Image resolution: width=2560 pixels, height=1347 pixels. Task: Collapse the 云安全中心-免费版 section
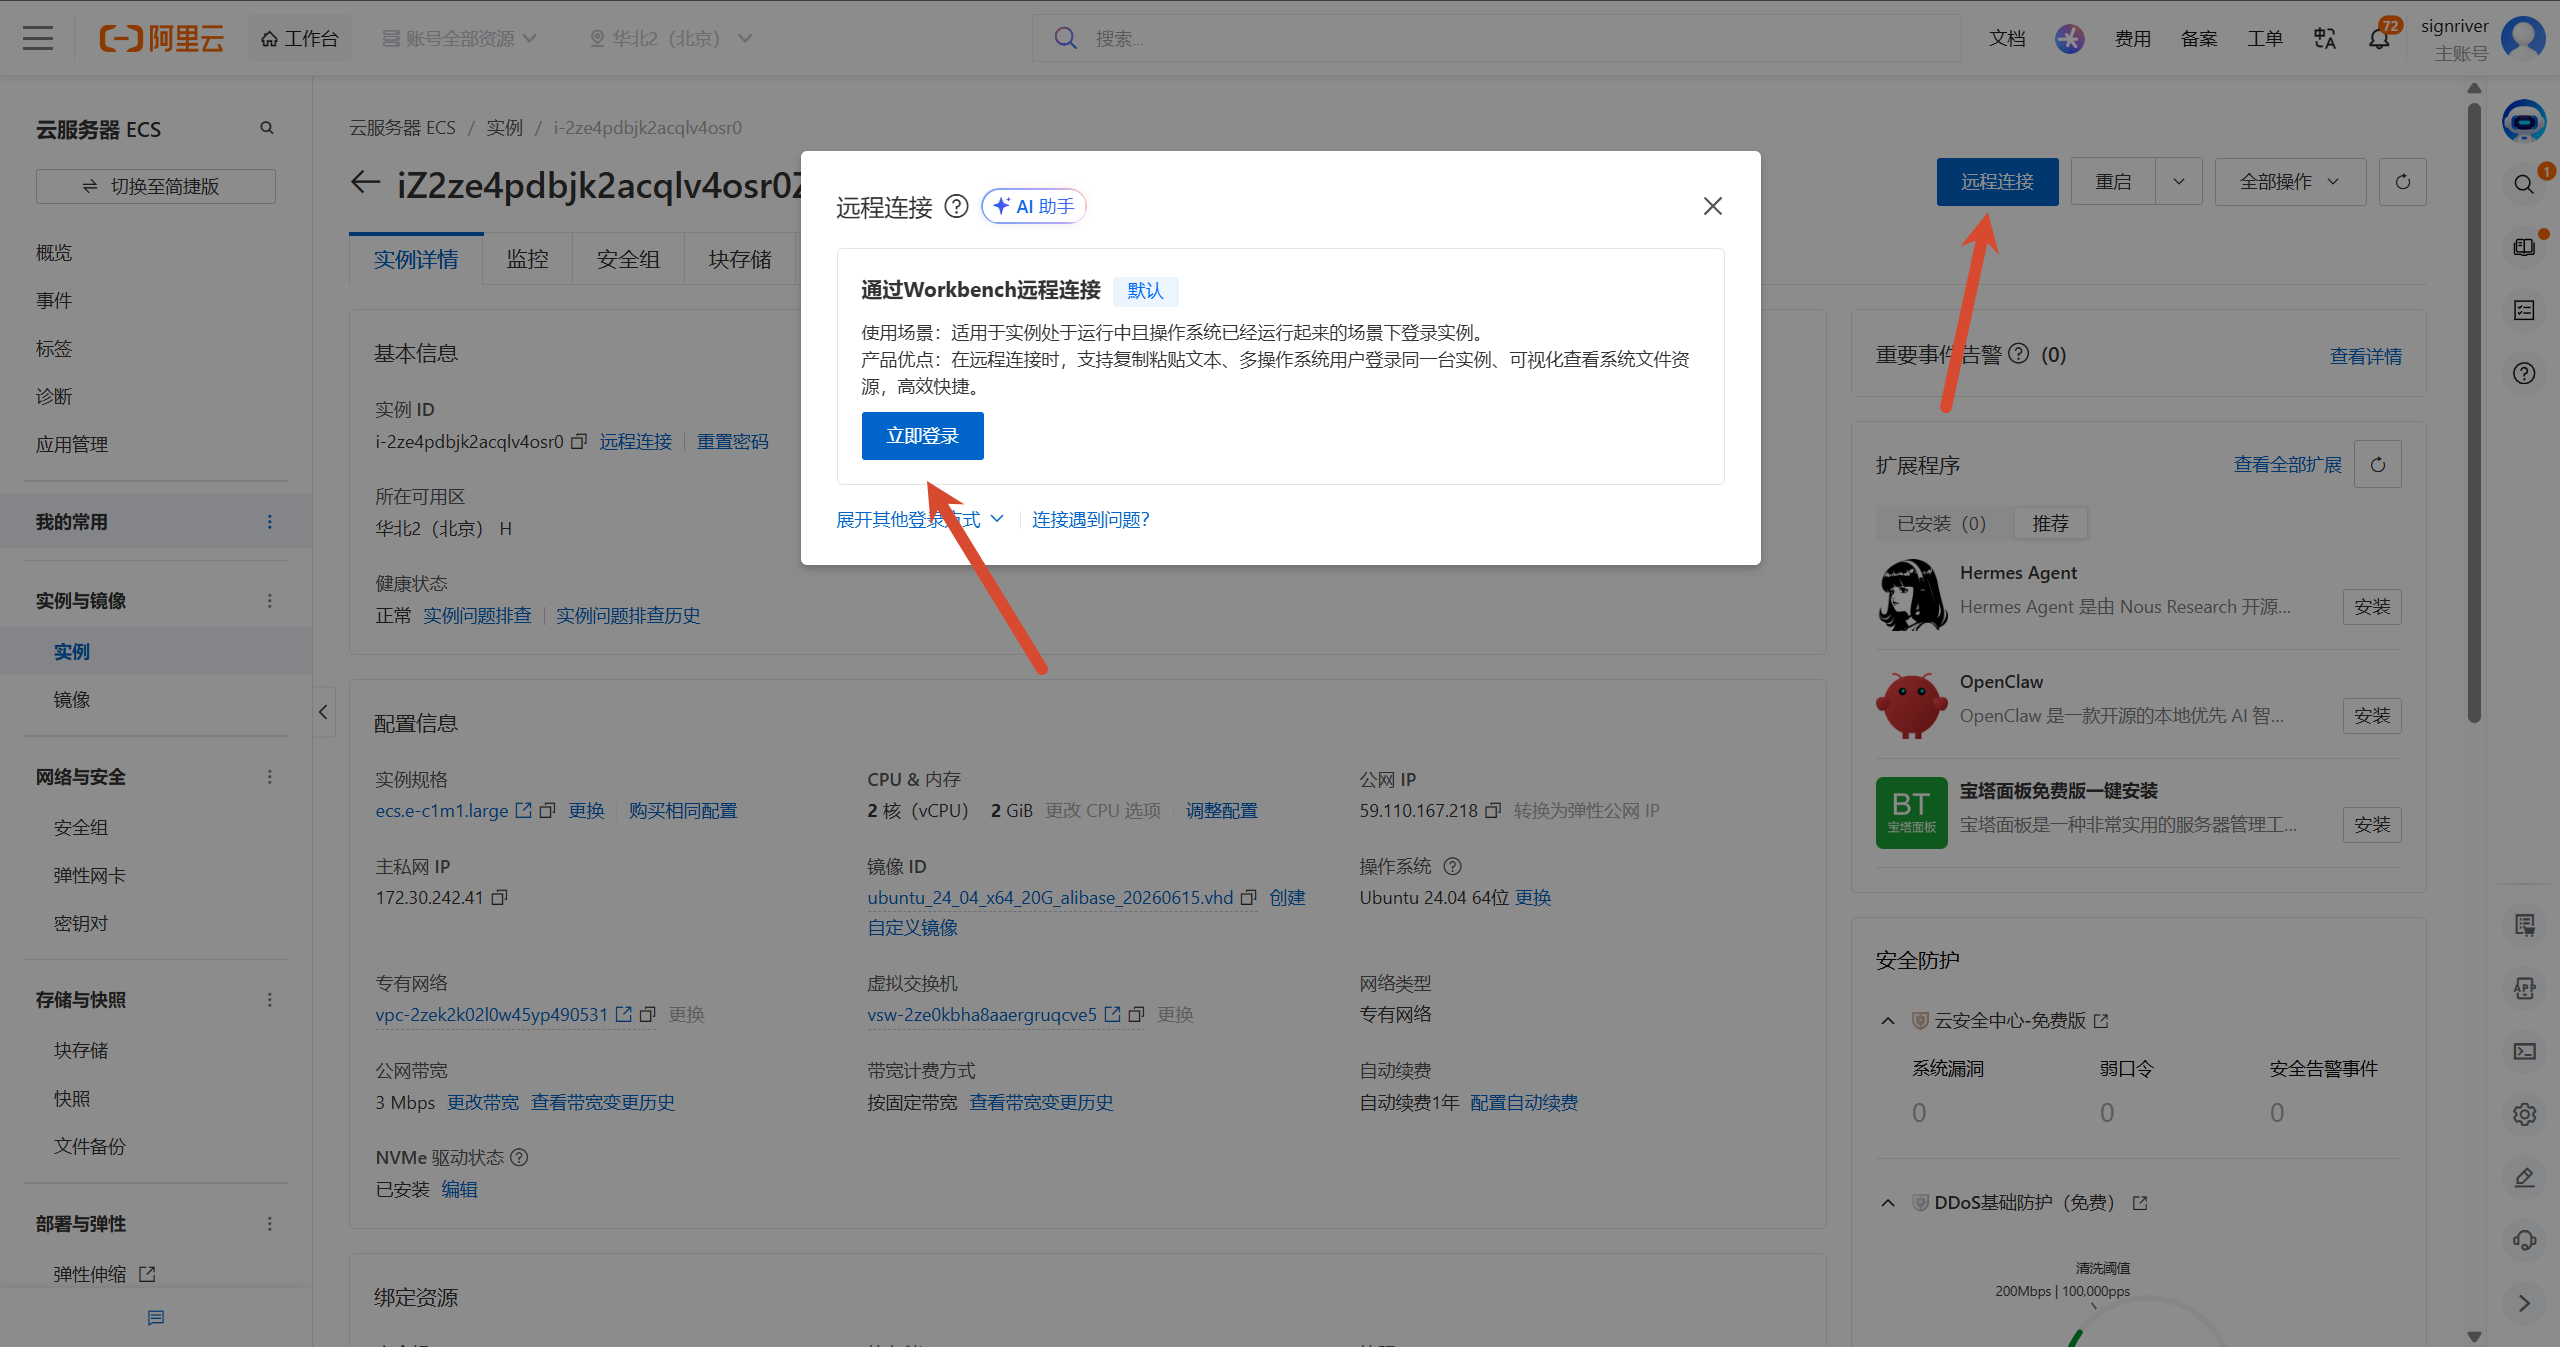1888,1021
